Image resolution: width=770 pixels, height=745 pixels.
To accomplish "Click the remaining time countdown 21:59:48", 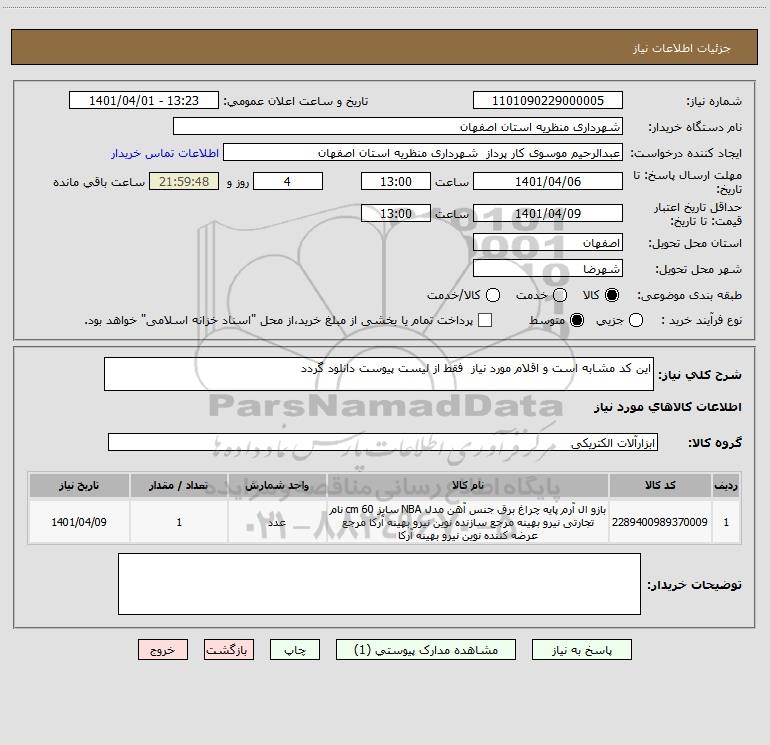I will 184,181.
